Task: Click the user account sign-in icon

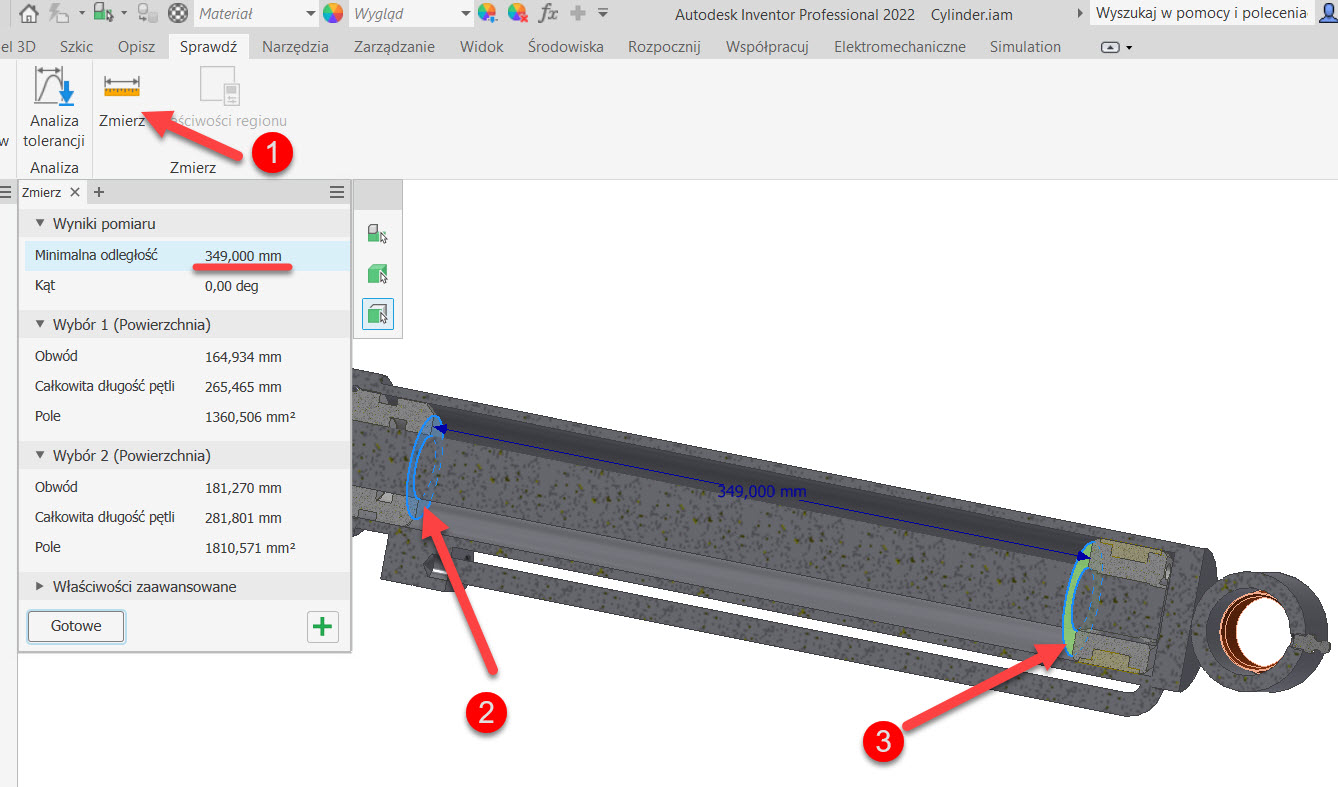Action: coord(1327,13)
